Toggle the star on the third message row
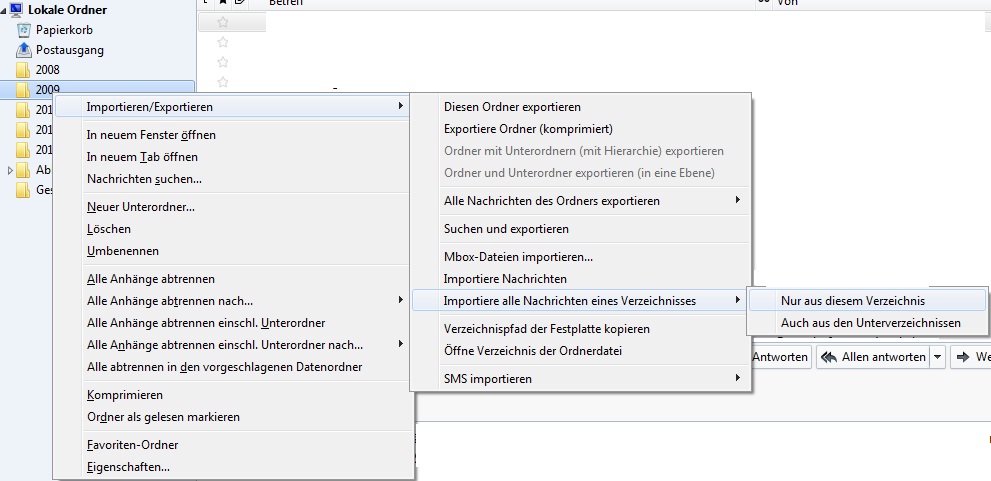Viewport: 991px width, 481px height. click(223, 62)
